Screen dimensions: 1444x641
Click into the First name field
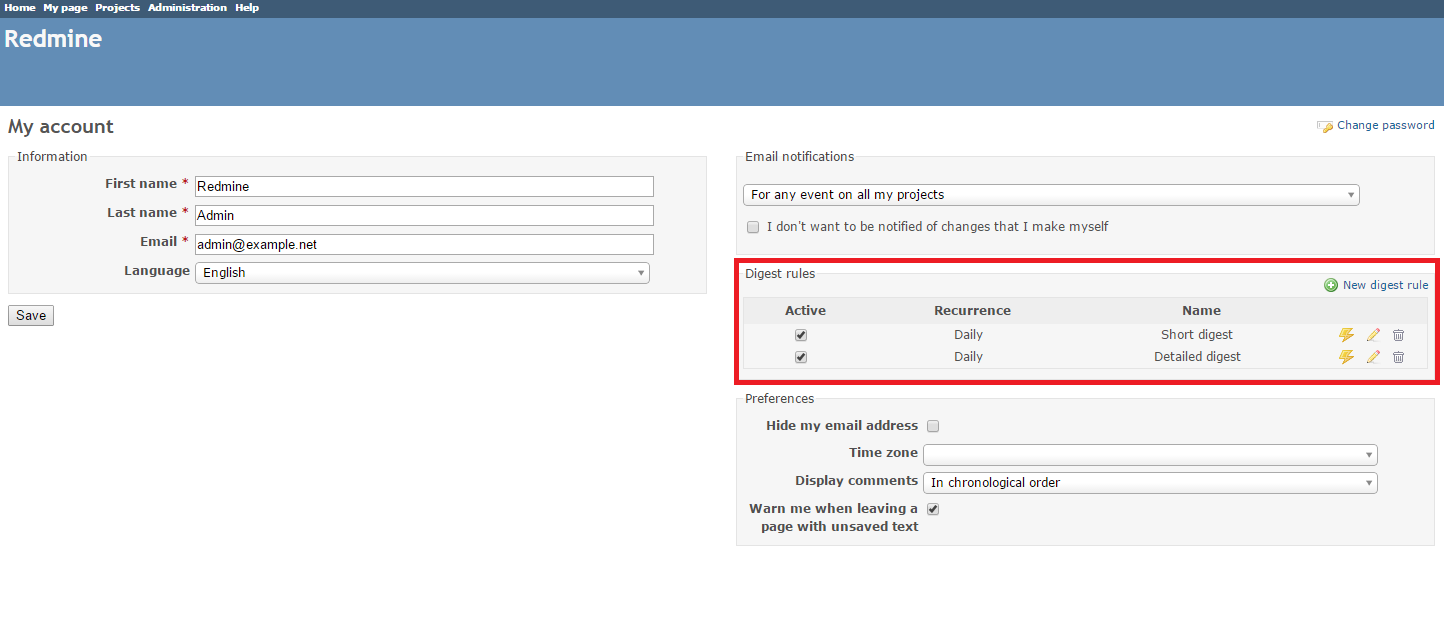click(424, 186)
